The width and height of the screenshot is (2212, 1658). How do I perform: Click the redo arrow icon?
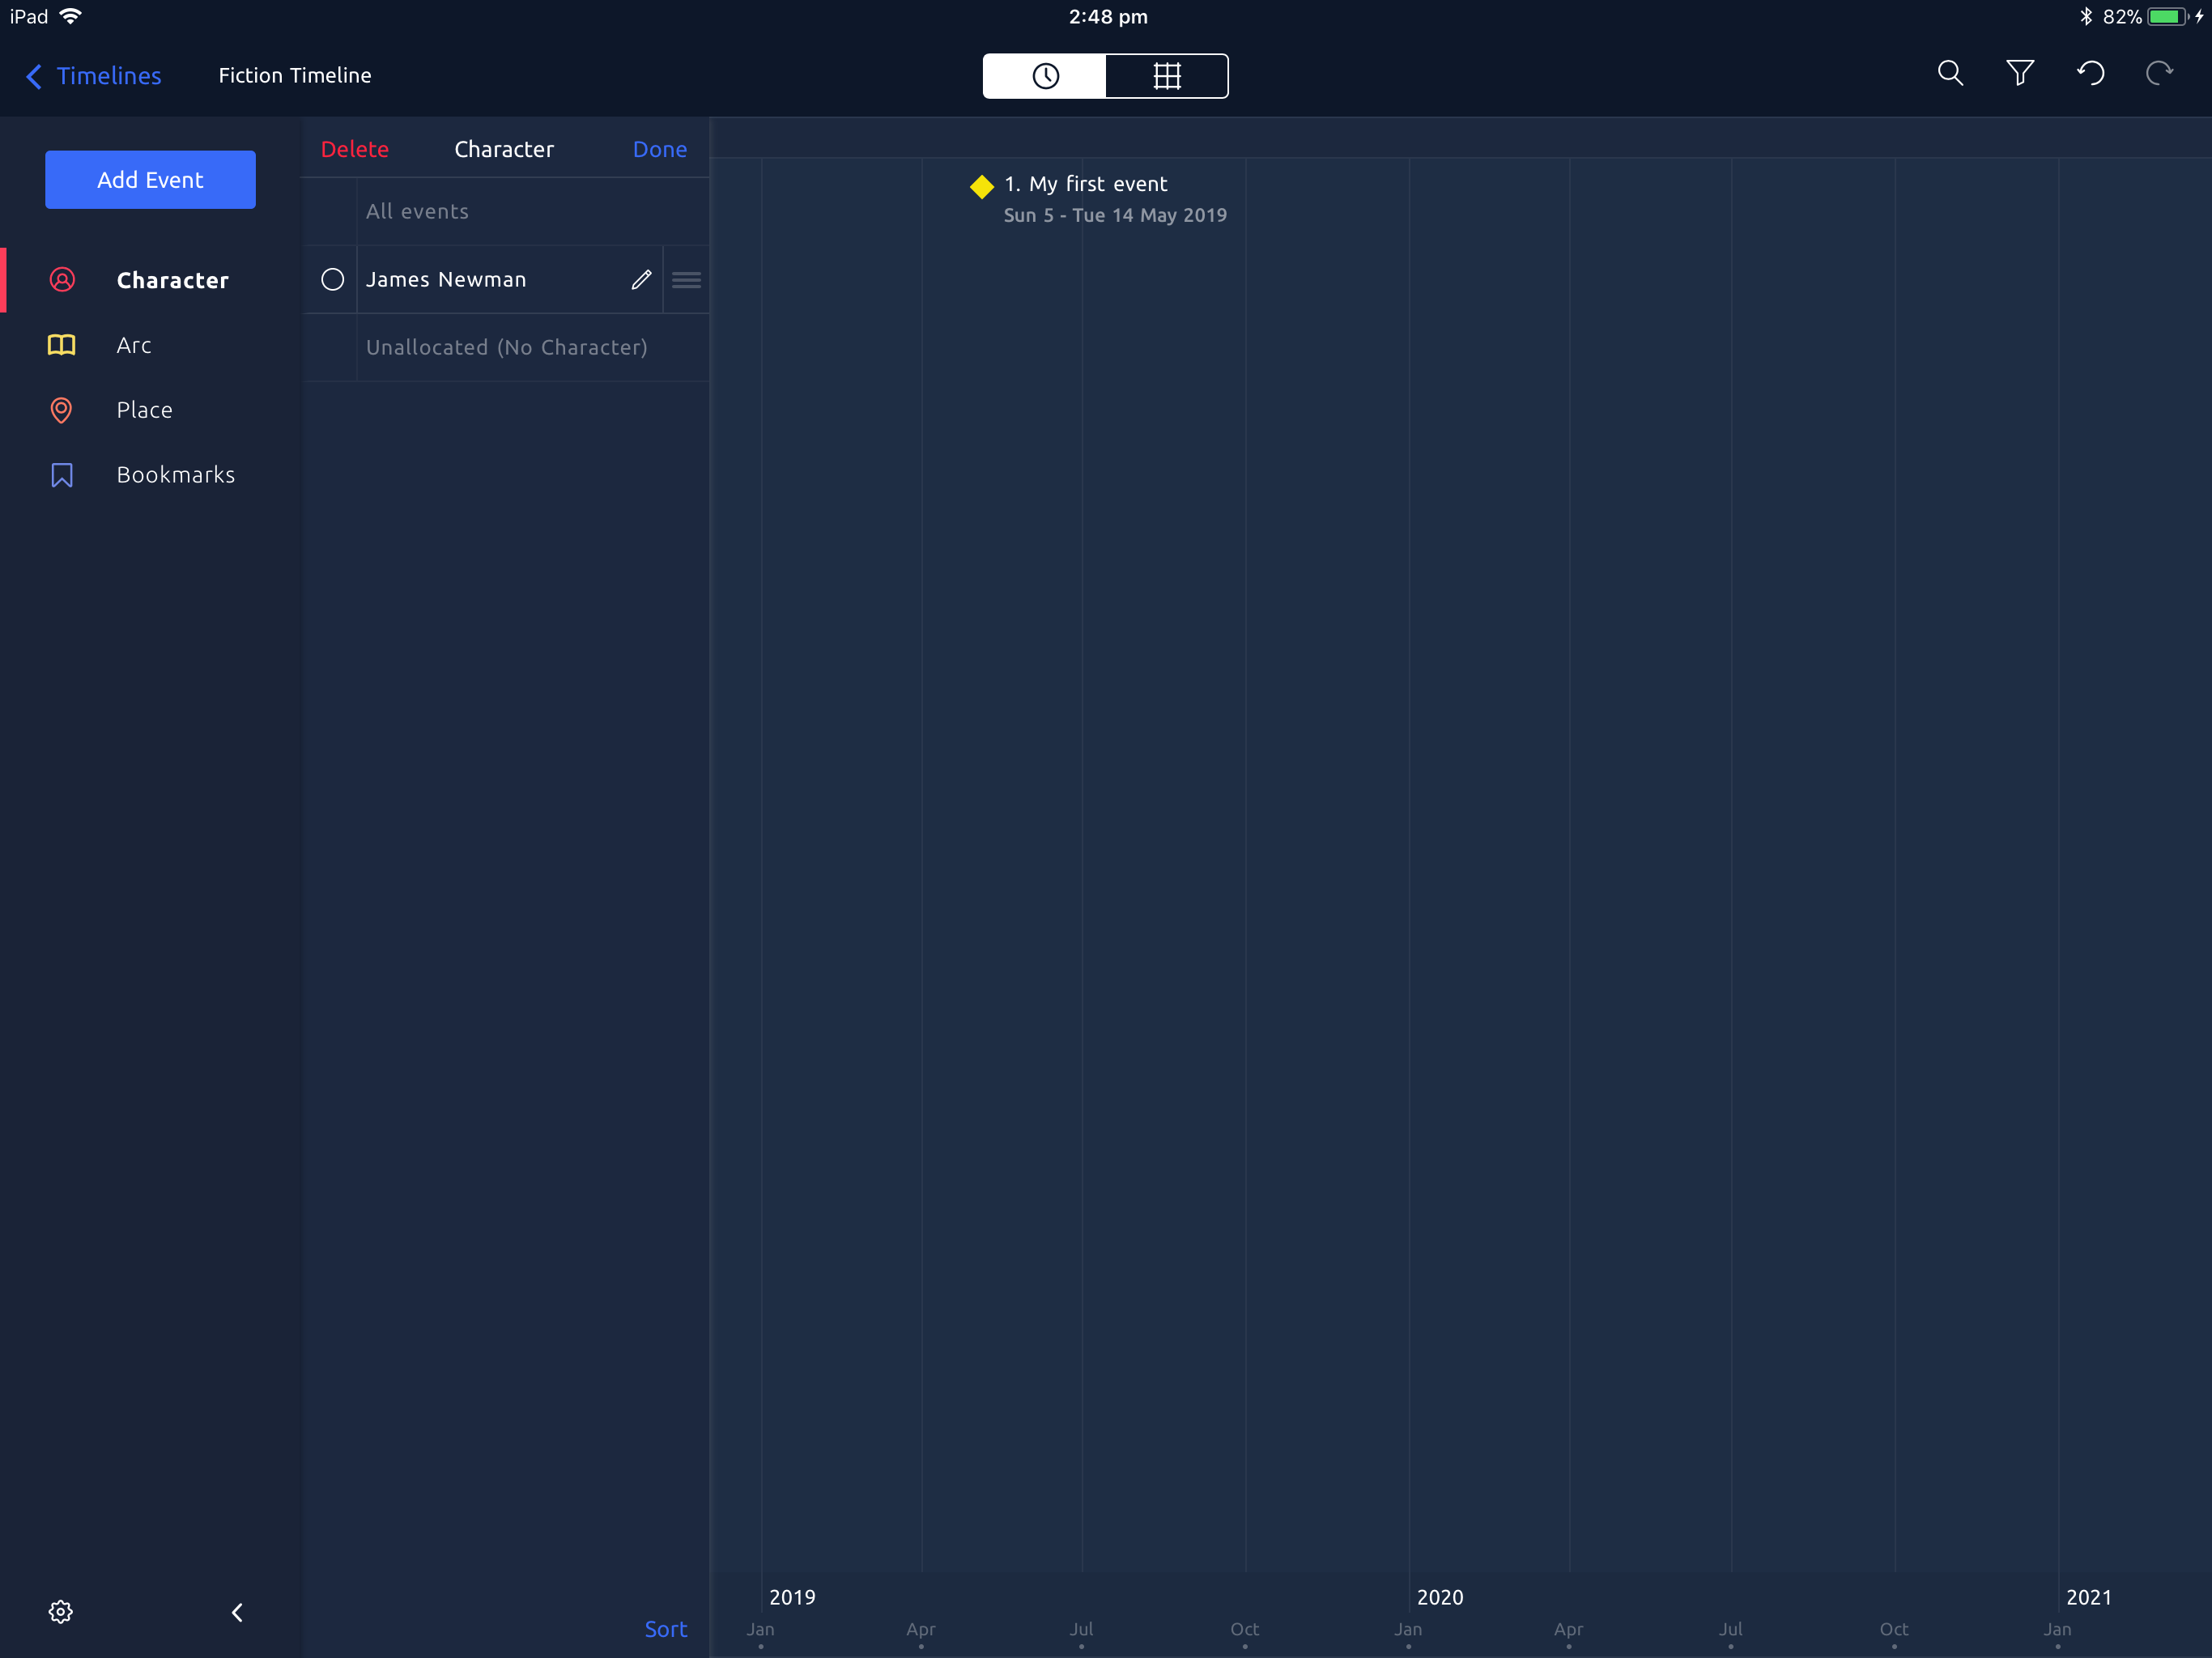(2159, 74)
